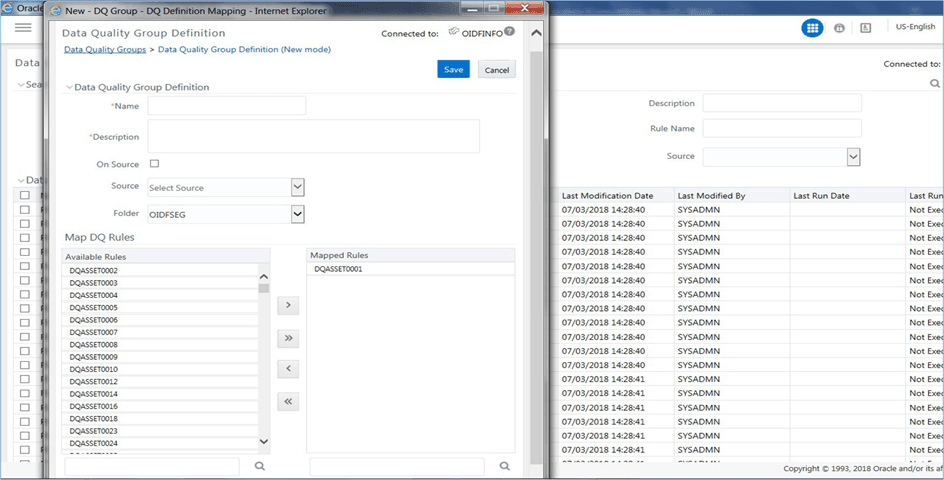Click Data Quality Group Definition (New mode) breadcrumb
Screen dimensions: 944x480
(x=244, y=49)
